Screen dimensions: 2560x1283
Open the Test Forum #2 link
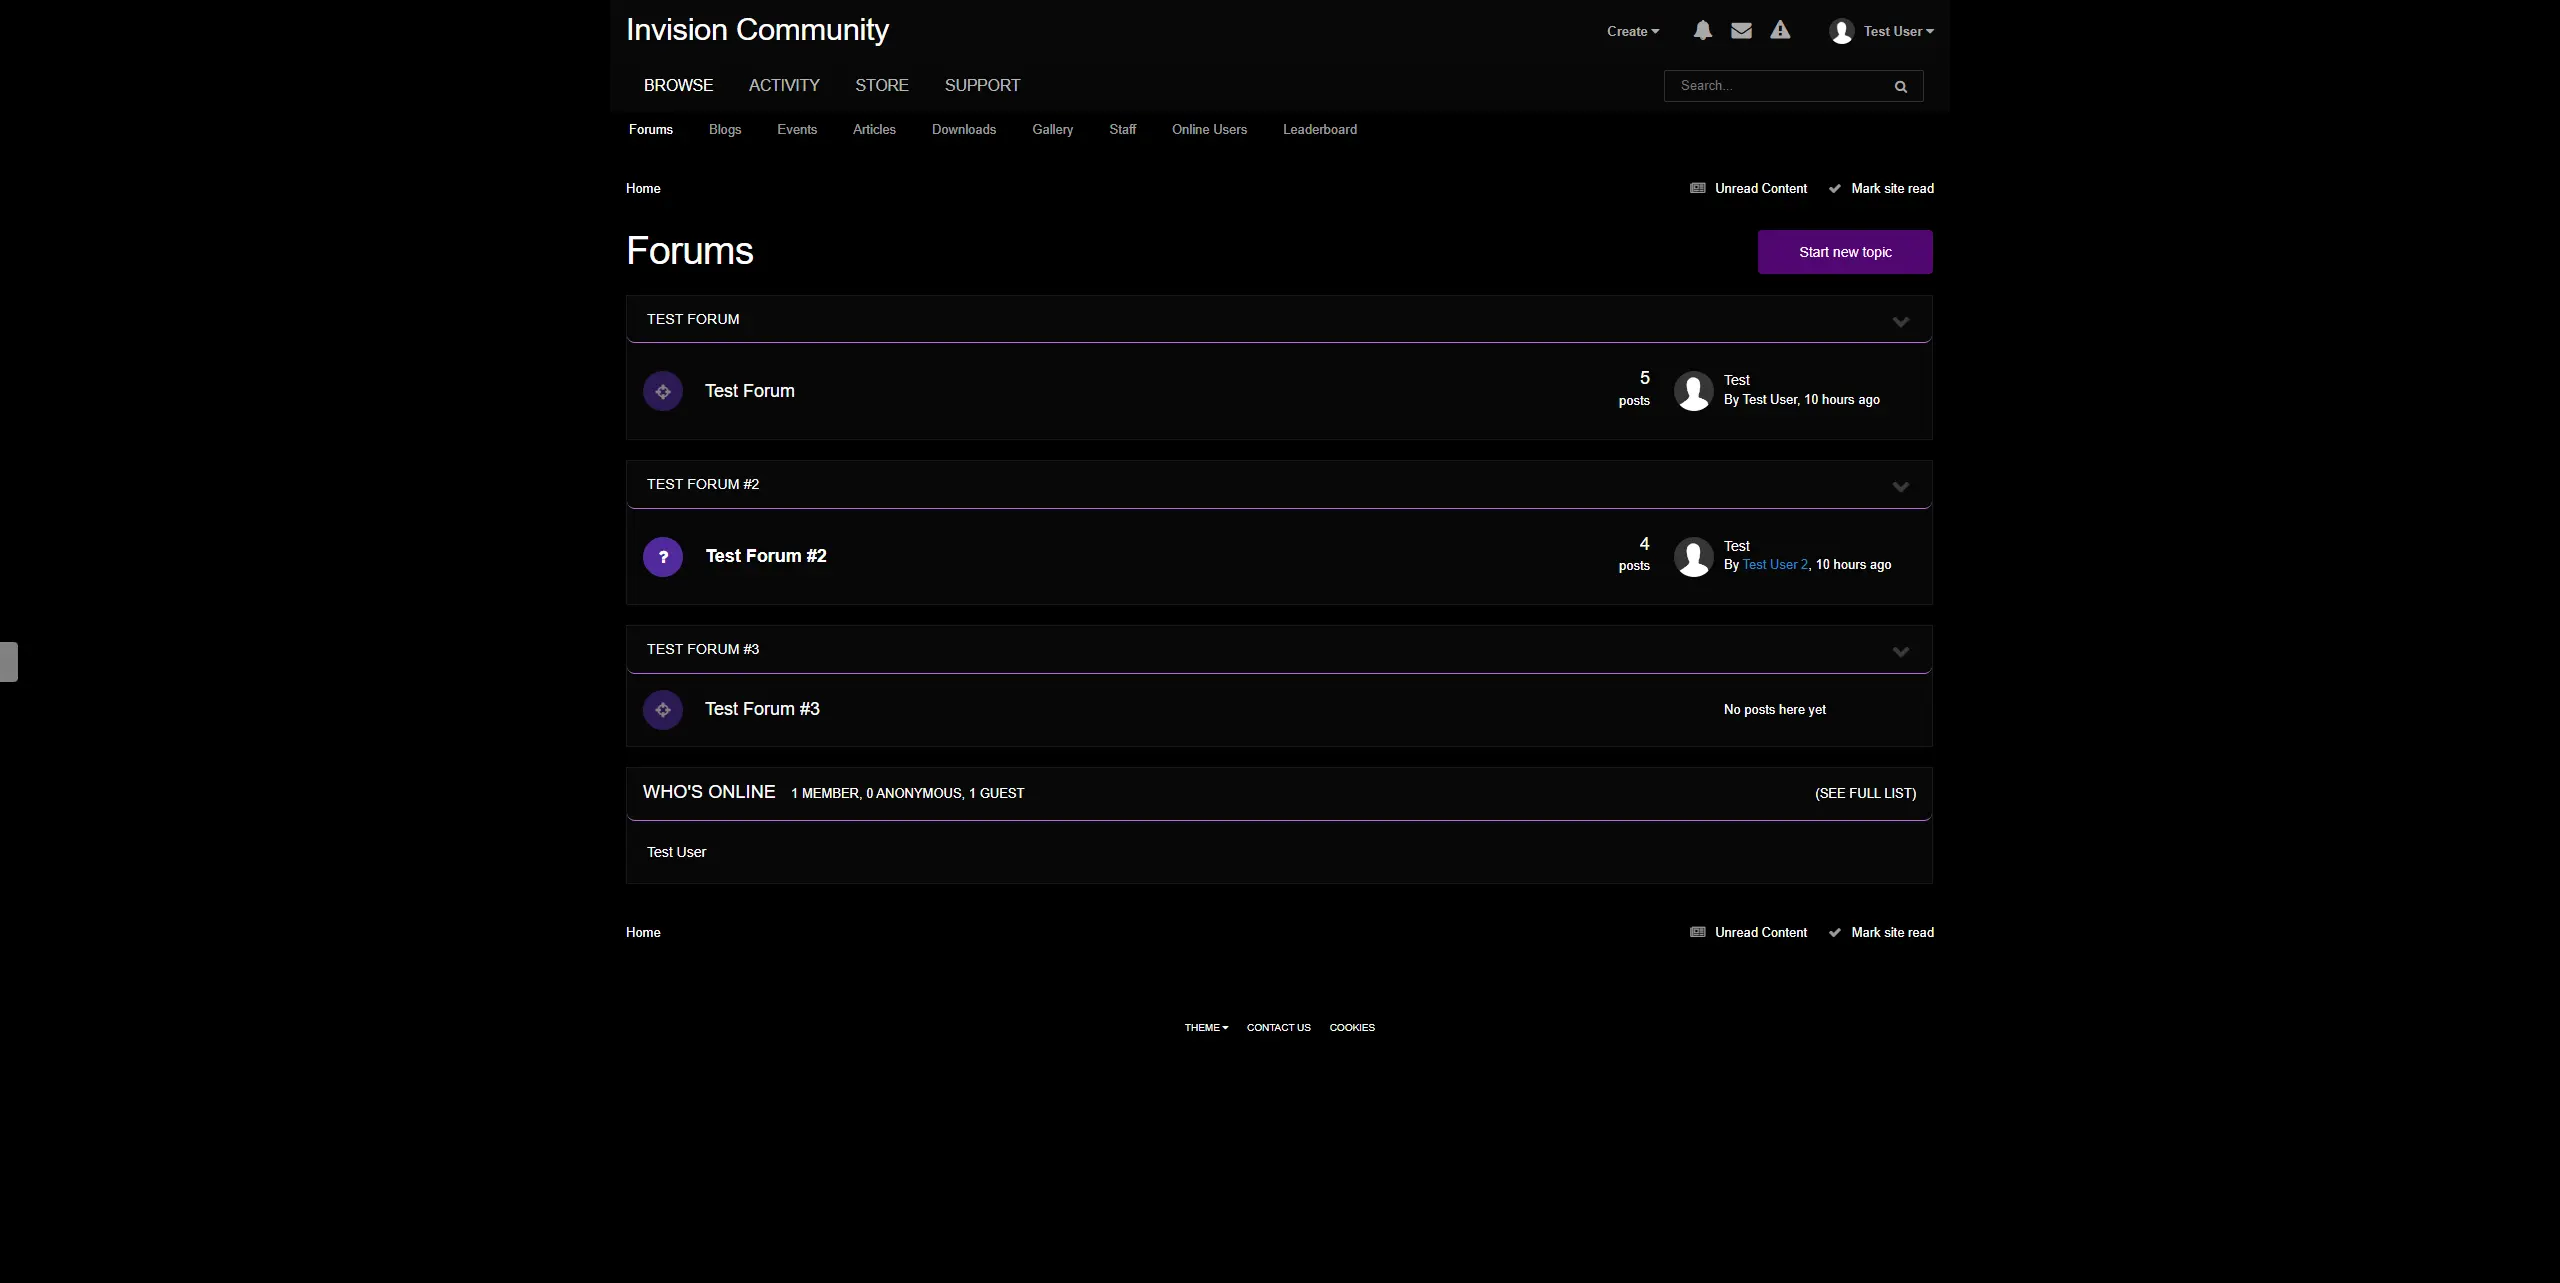tap(766, 556)
